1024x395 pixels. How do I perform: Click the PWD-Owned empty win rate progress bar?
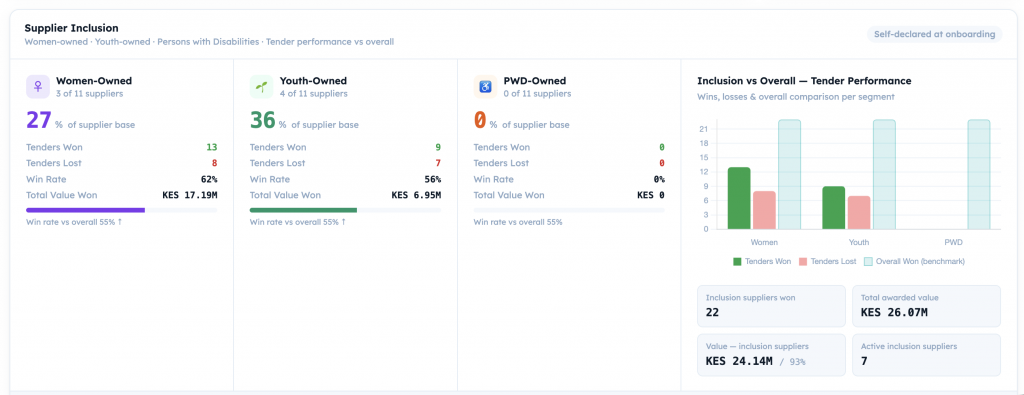569,210
